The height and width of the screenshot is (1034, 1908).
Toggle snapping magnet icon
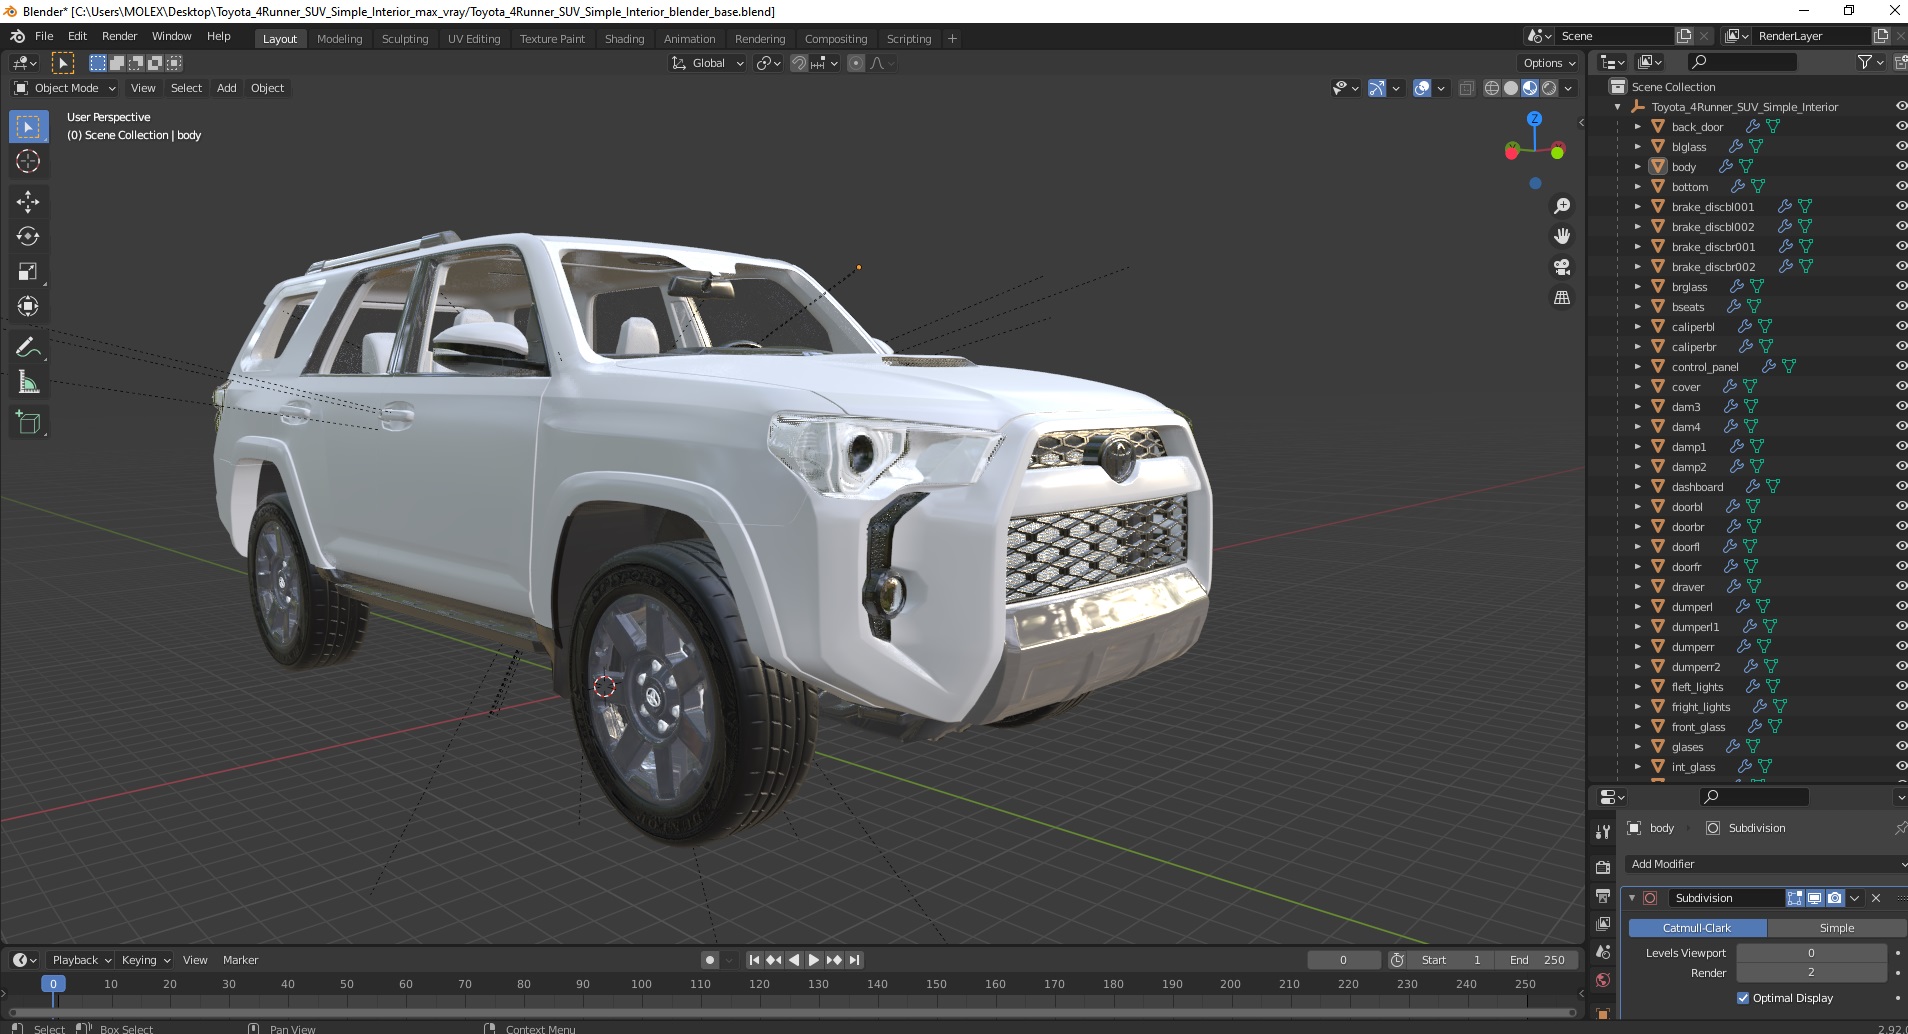pyautogui.click(x=798, y=63)
